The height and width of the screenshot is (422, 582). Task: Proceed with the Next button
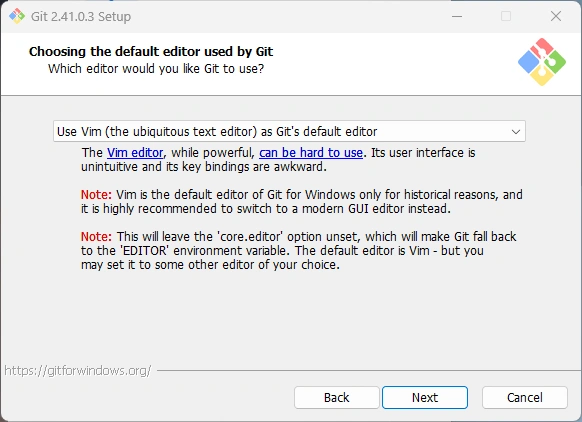[x=425, y=398]
